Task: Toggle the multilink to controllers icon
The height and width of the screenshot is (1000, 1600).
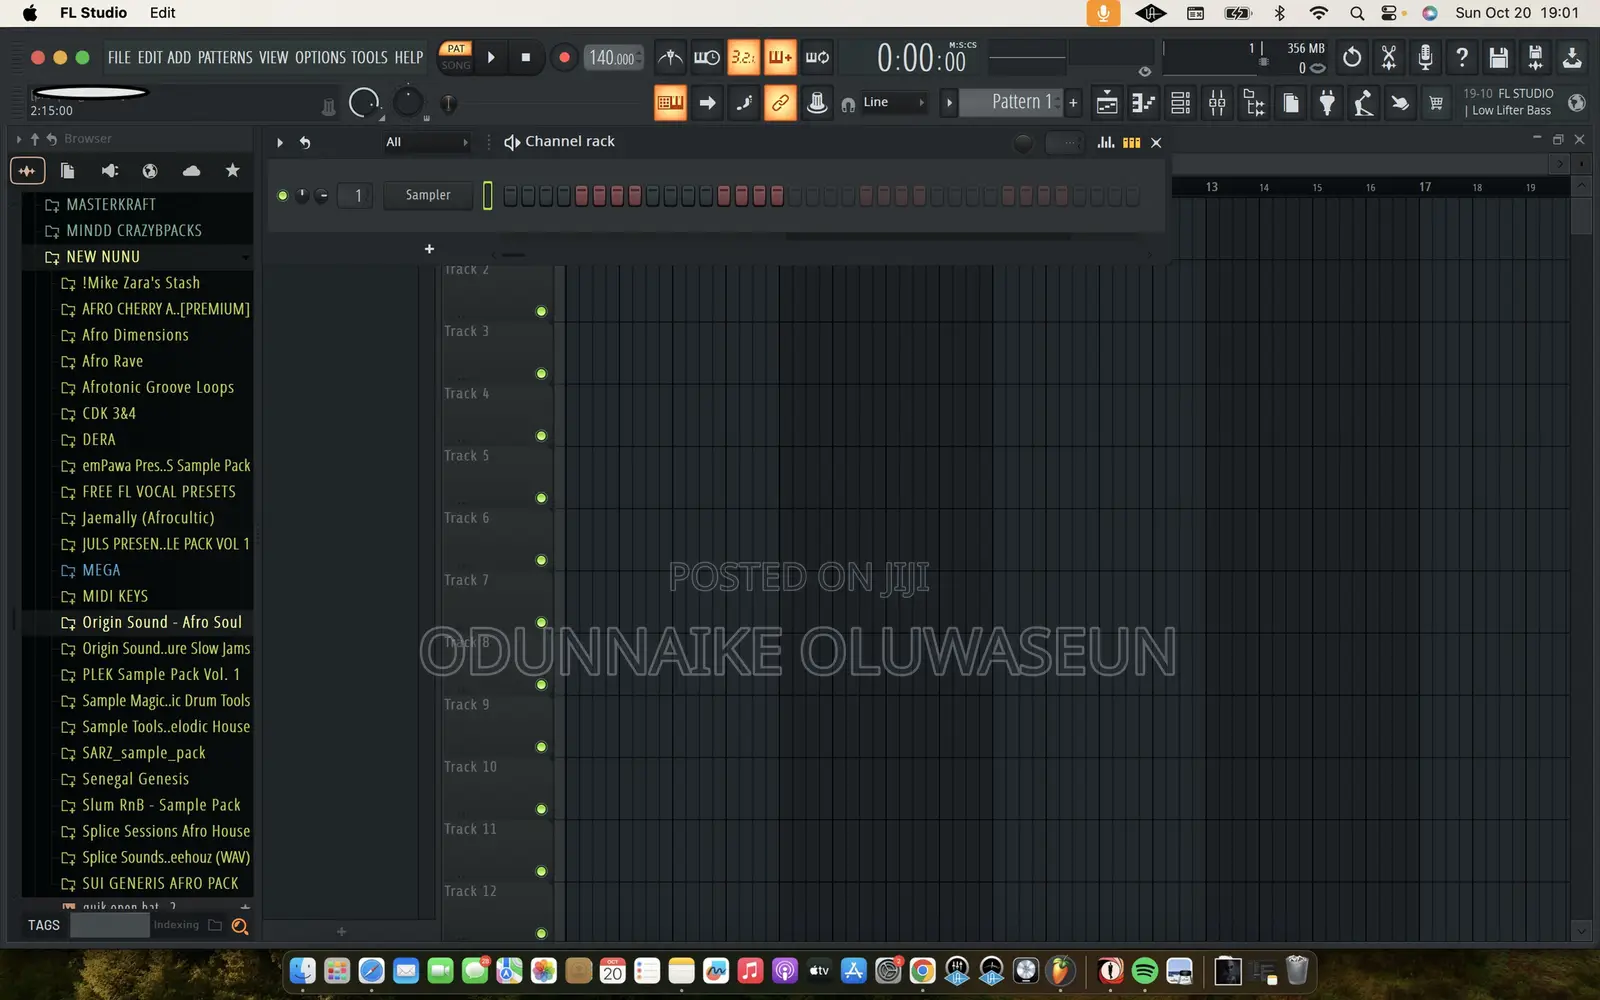Action: (780, 102)
